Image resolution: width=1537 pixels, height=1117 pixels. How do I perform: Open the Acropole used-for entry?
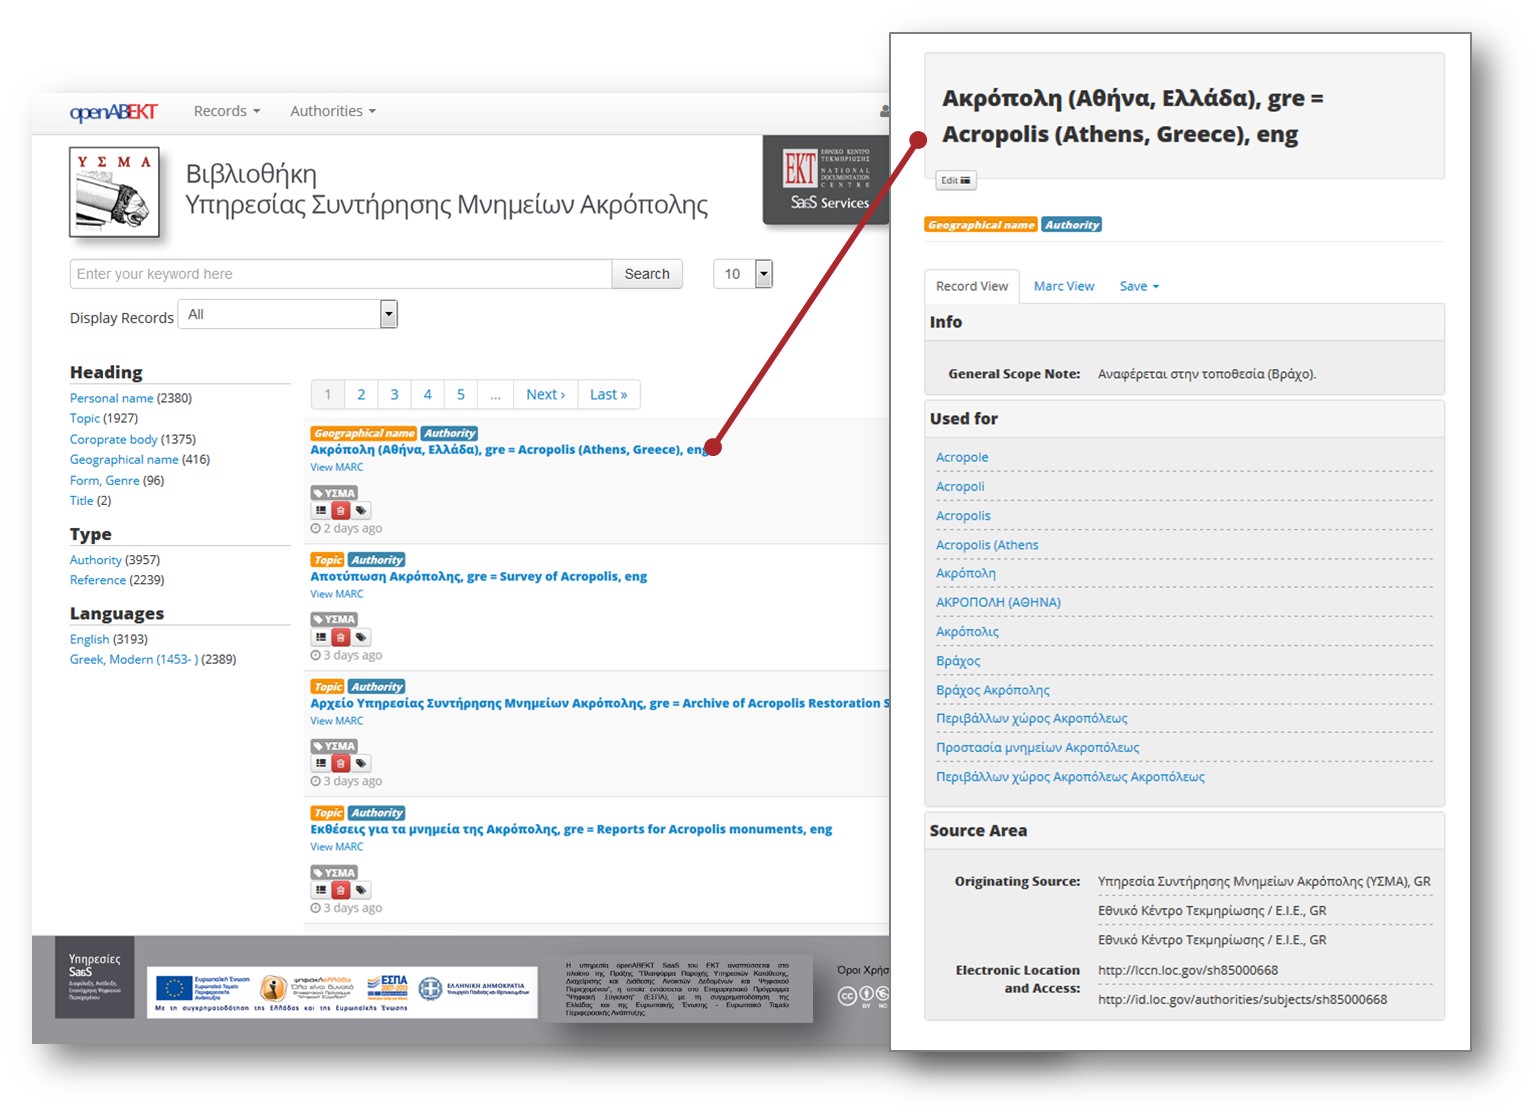click(x=962, y=457)
